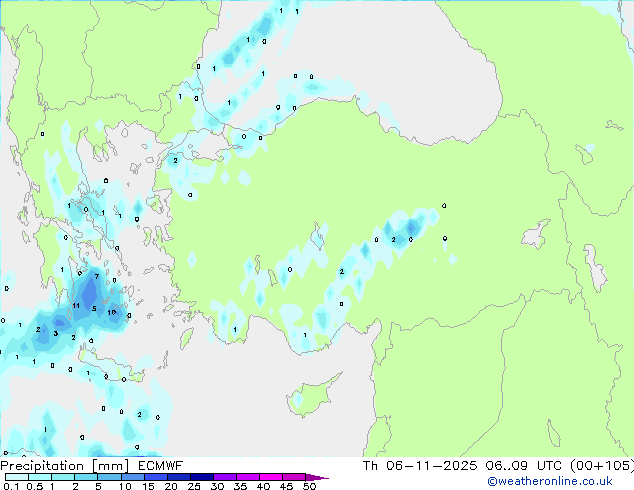634x490 pixels.
Task: Select the 30–35 mm purple legend band
Action: coord(224,477)
